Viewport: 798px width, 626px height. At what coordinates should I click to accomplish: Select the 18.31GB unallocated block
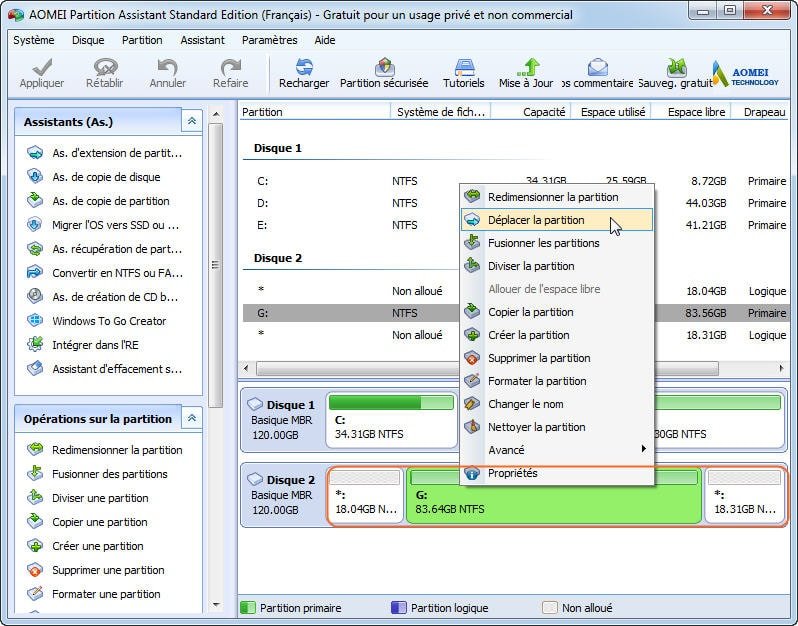745,496
